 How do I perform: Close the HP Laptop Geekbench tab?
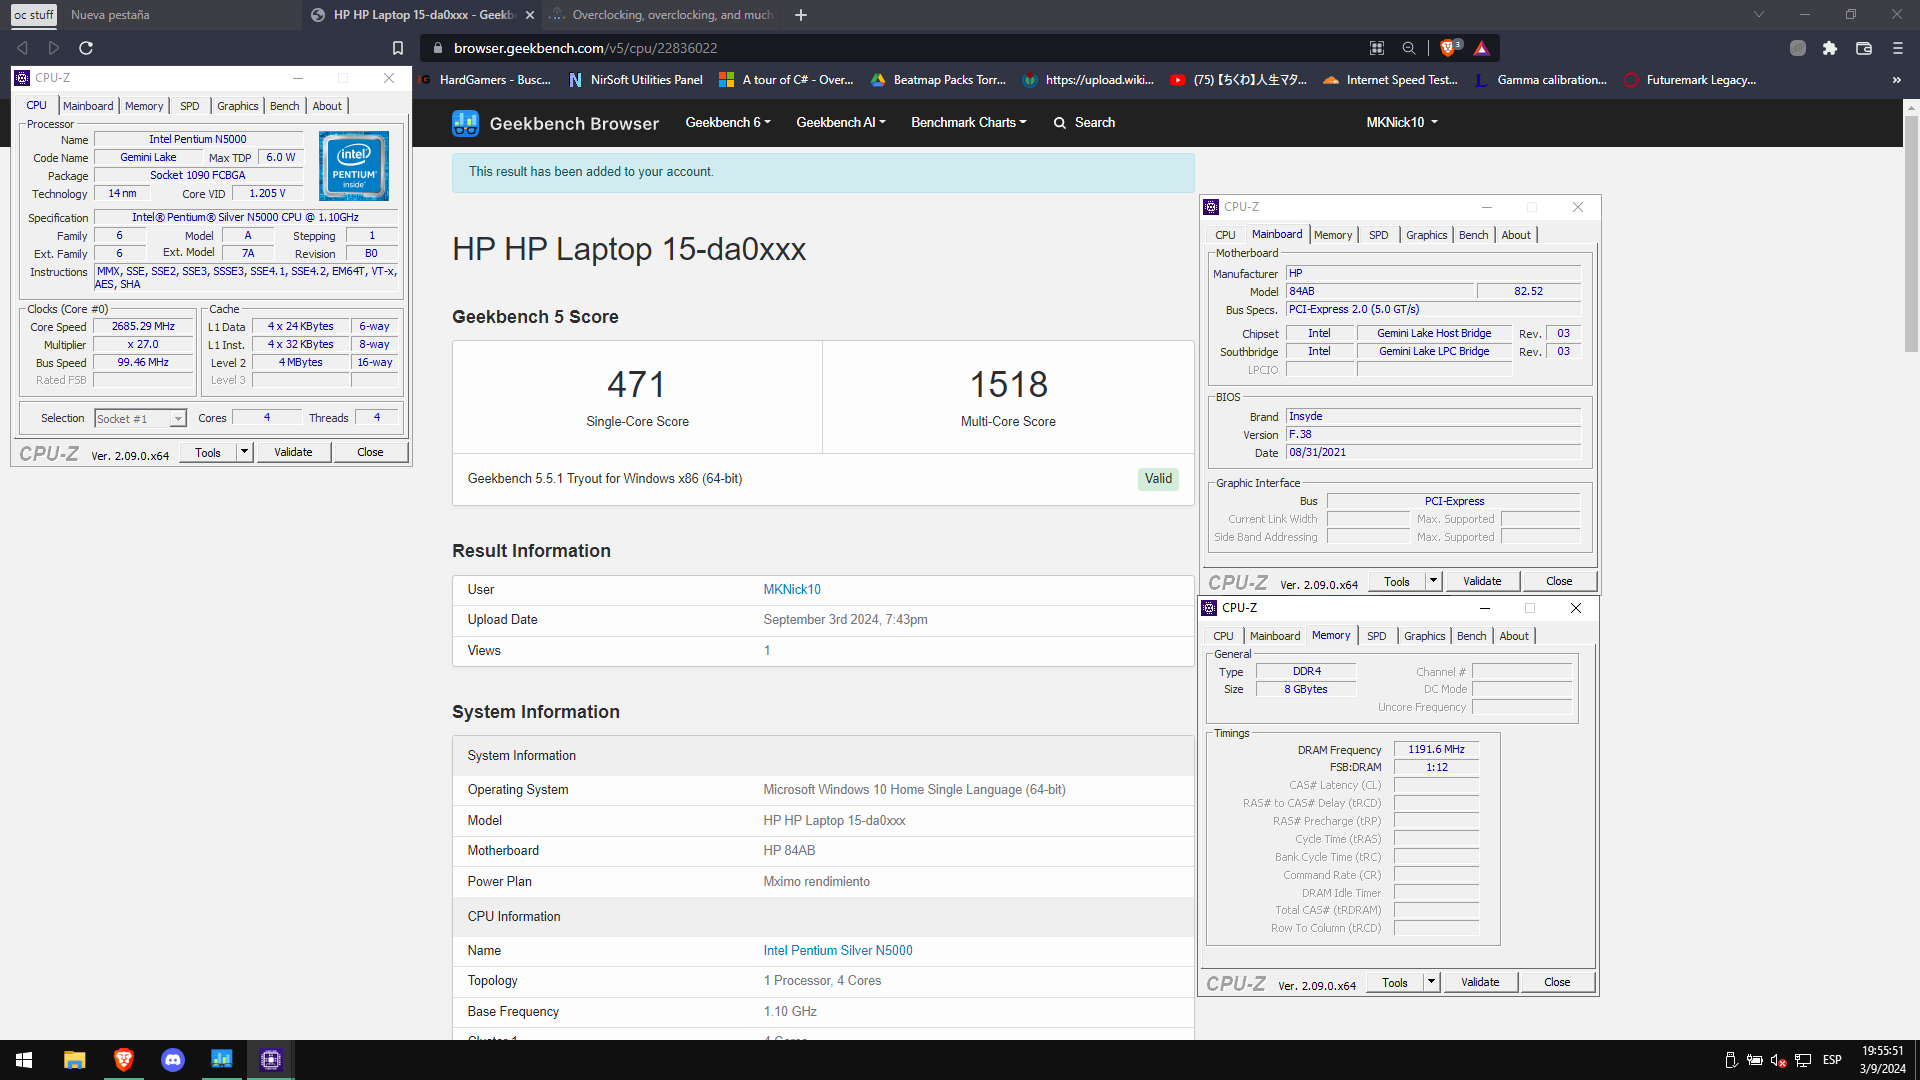530,15
